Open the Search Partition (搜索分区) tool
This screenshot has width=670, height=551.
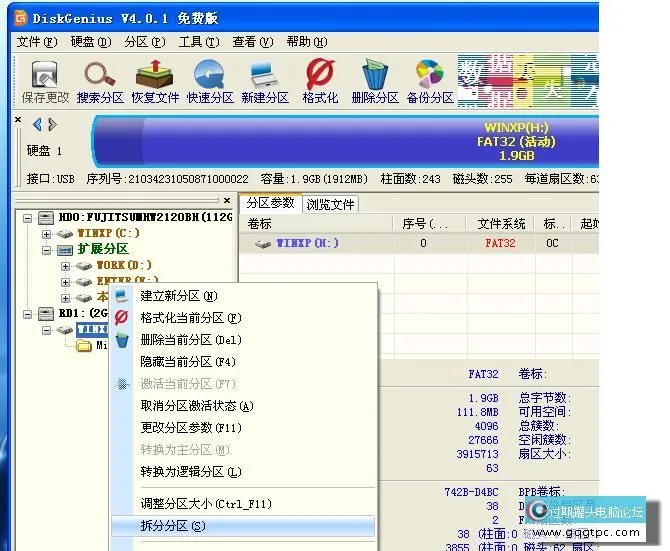pyautogui.click(x=100, y=75)
